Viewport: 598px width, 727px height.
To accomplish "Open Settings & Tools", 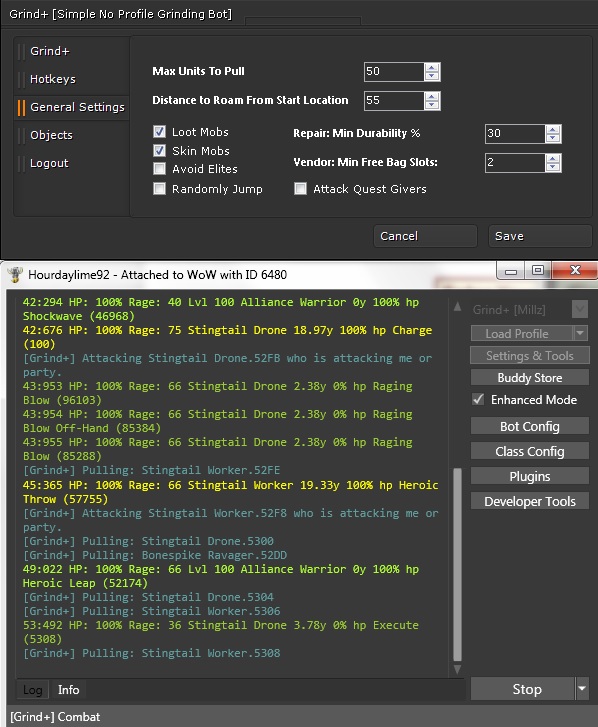I will point(530,356).
